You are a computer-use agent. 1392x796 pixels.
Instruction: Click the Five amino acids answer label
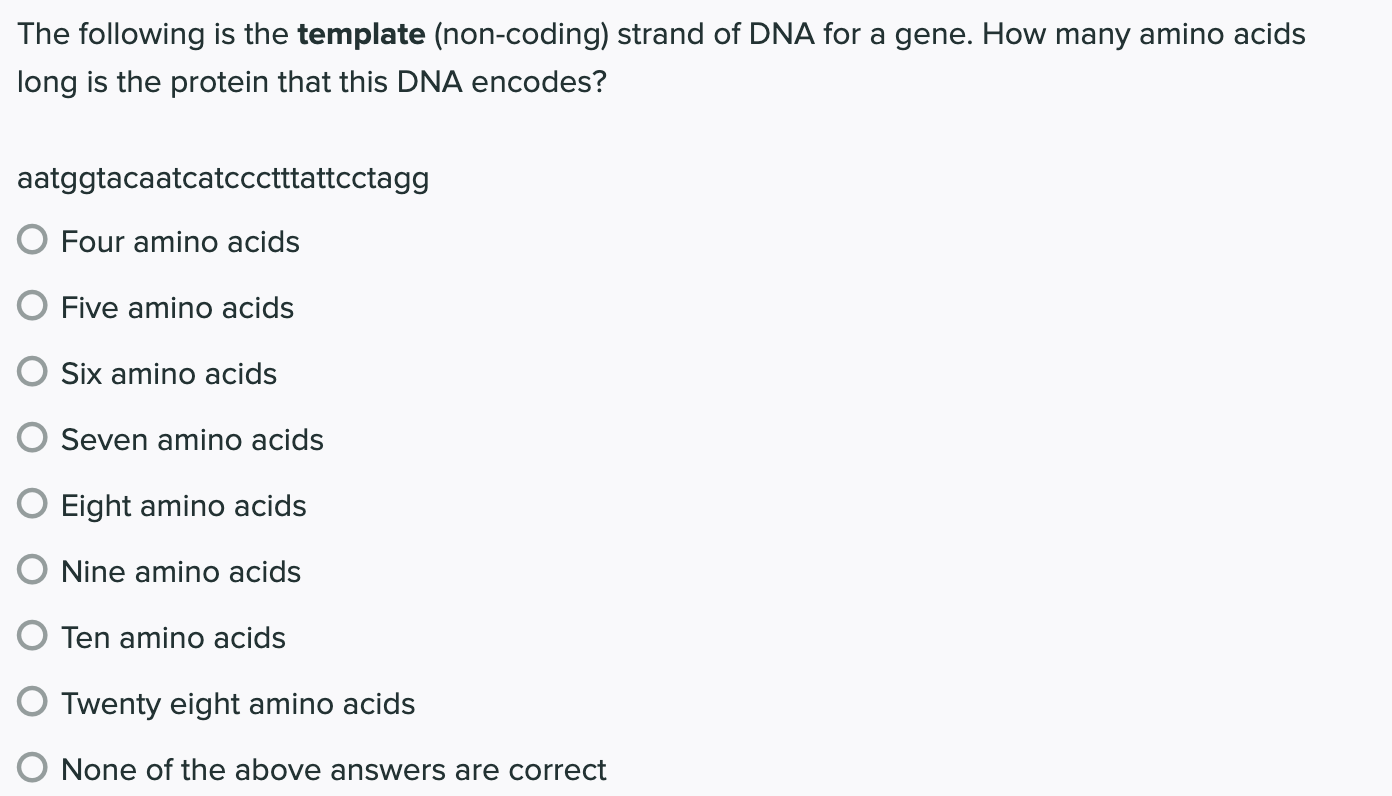pyautogui.click(x=177, y=307)
